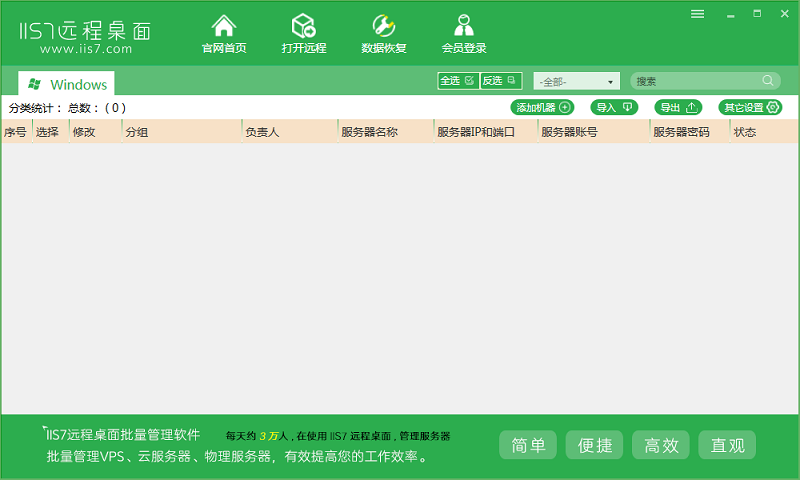The image size is (800, 480).
Task: Sort by 负责人 column header
Action: (x=290, y=132)
